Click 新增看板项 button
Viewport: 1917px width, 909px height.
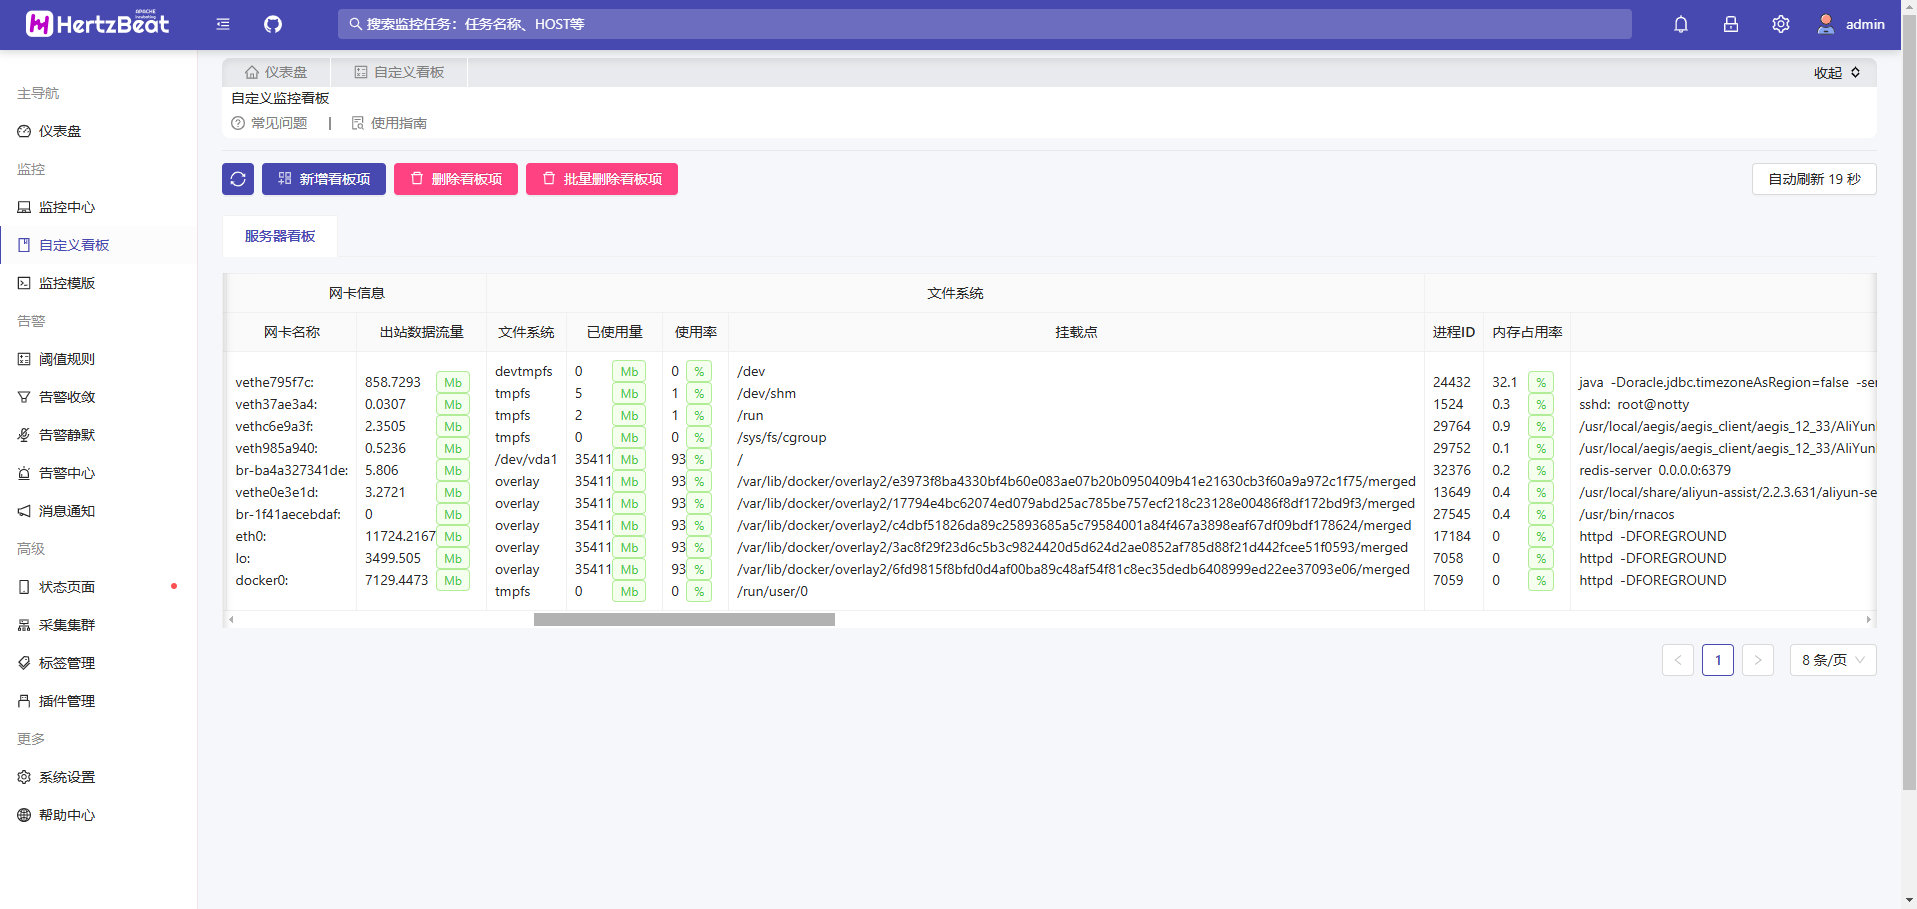[324, 179]
